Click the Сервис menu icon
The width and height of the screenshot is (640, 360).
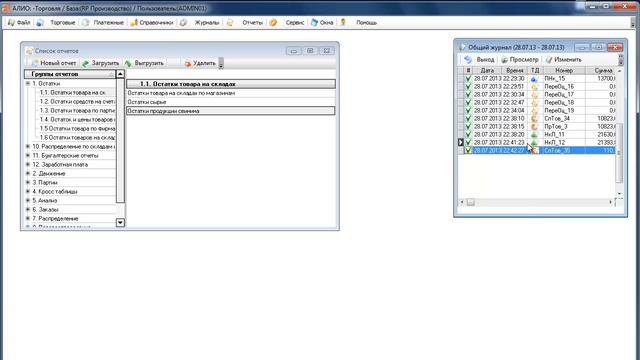pyautogui.click(x=273, y=22)
